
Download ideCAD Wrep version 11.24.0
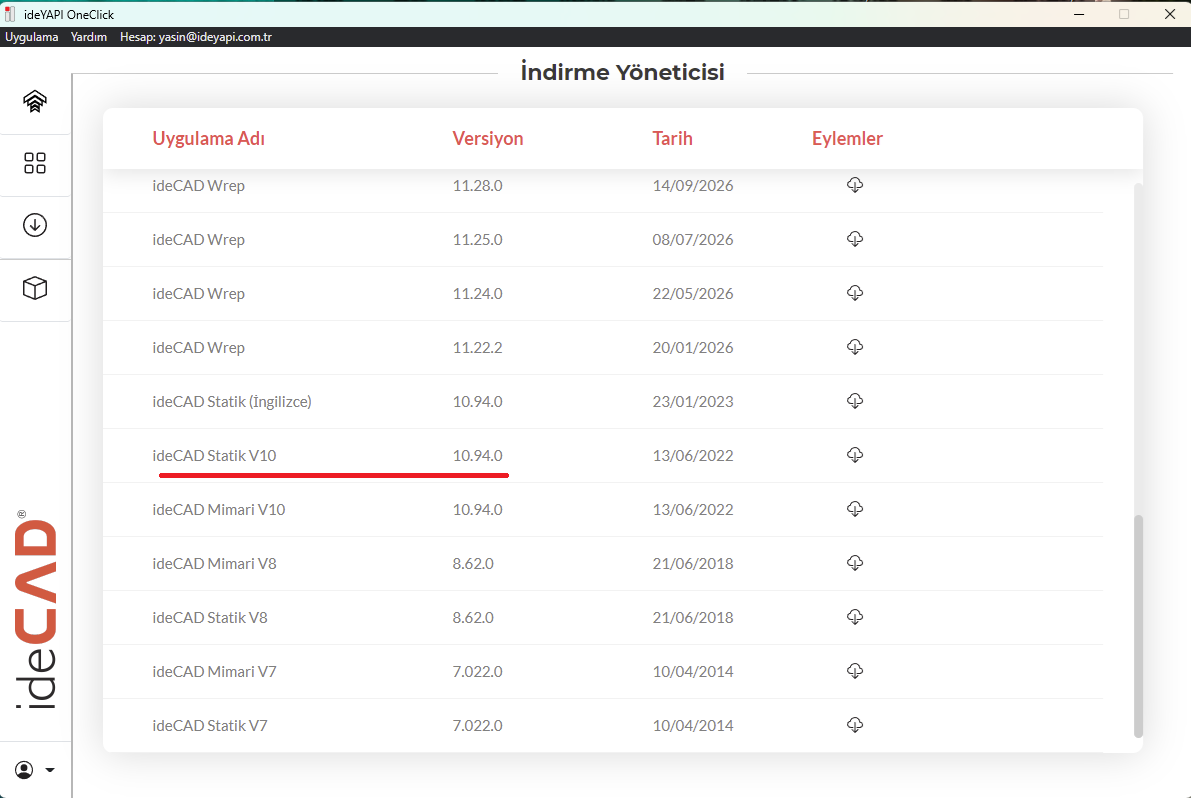[x=855, y=292]
